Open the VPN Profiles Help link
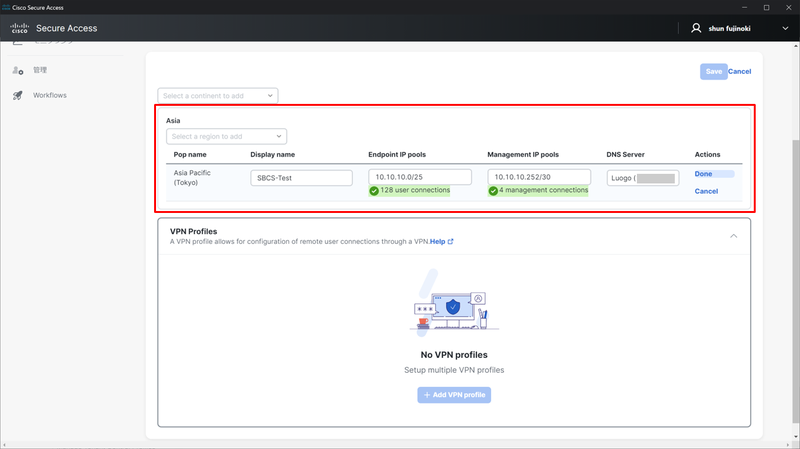This screenshot has width=800, height=449. point(437,242)
